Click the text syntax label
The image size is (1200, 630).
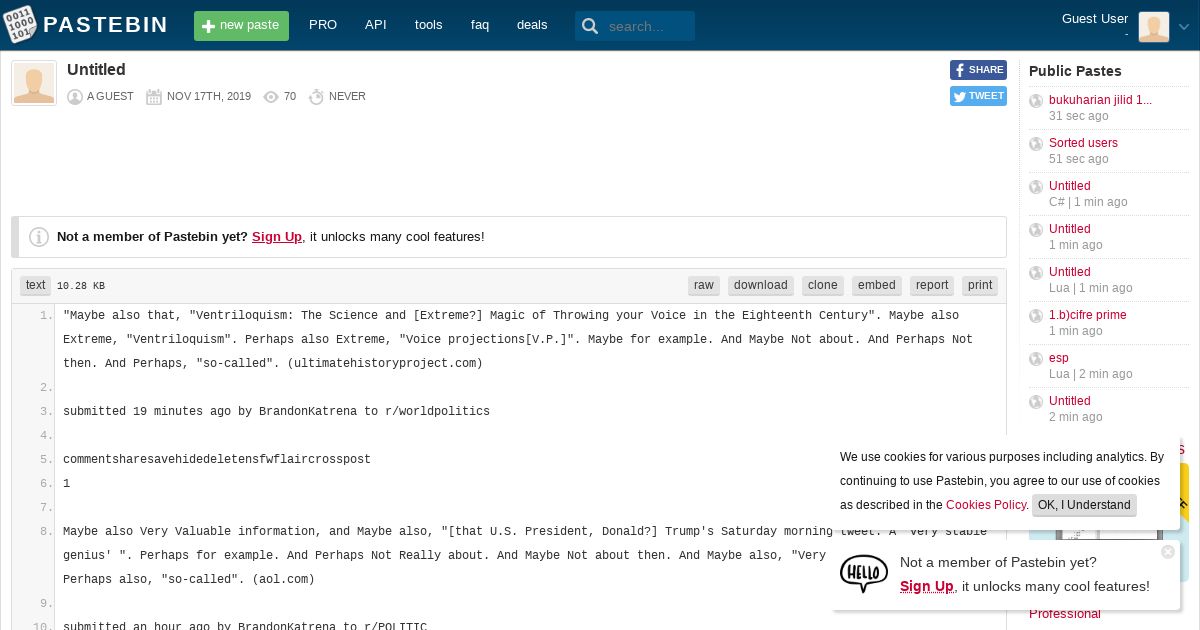pos(36,285)
